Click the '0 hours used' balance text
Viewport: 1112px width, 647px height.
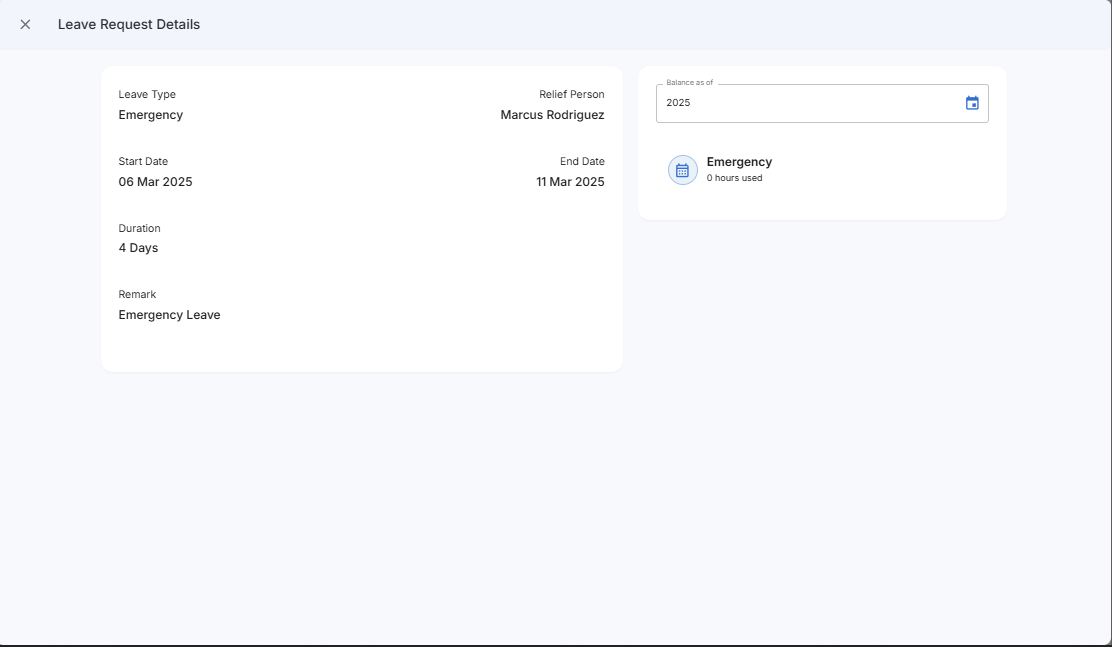[x=734, y=178]
